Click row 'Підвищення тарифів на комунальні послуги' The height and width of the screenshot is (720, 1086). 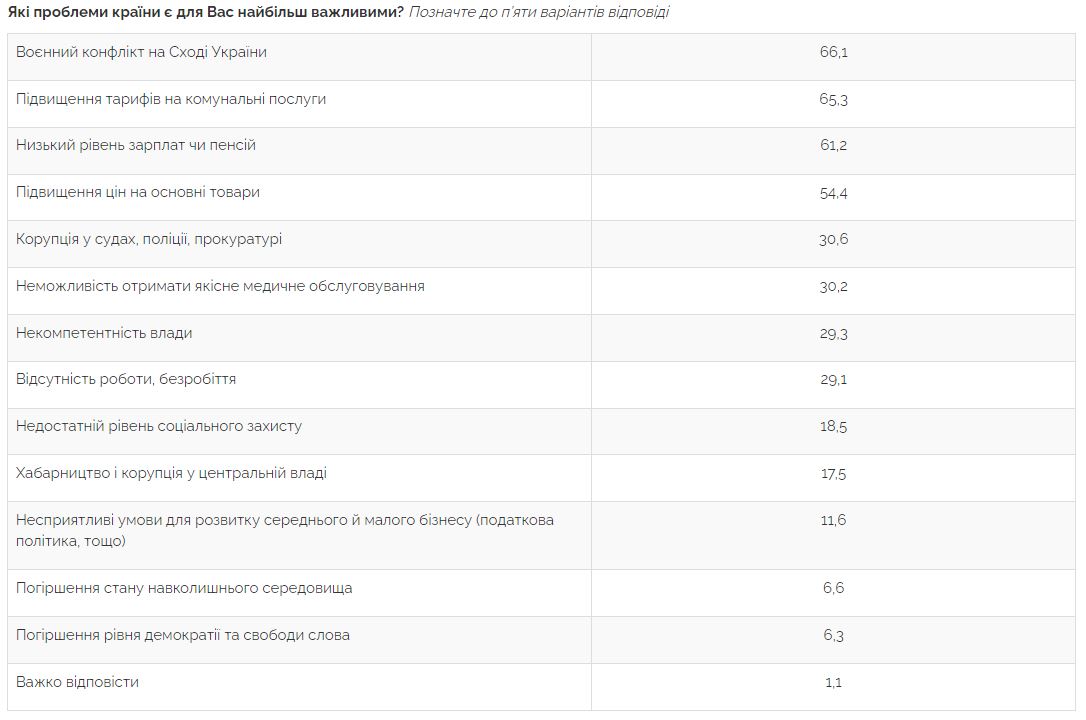coord(171,99)
